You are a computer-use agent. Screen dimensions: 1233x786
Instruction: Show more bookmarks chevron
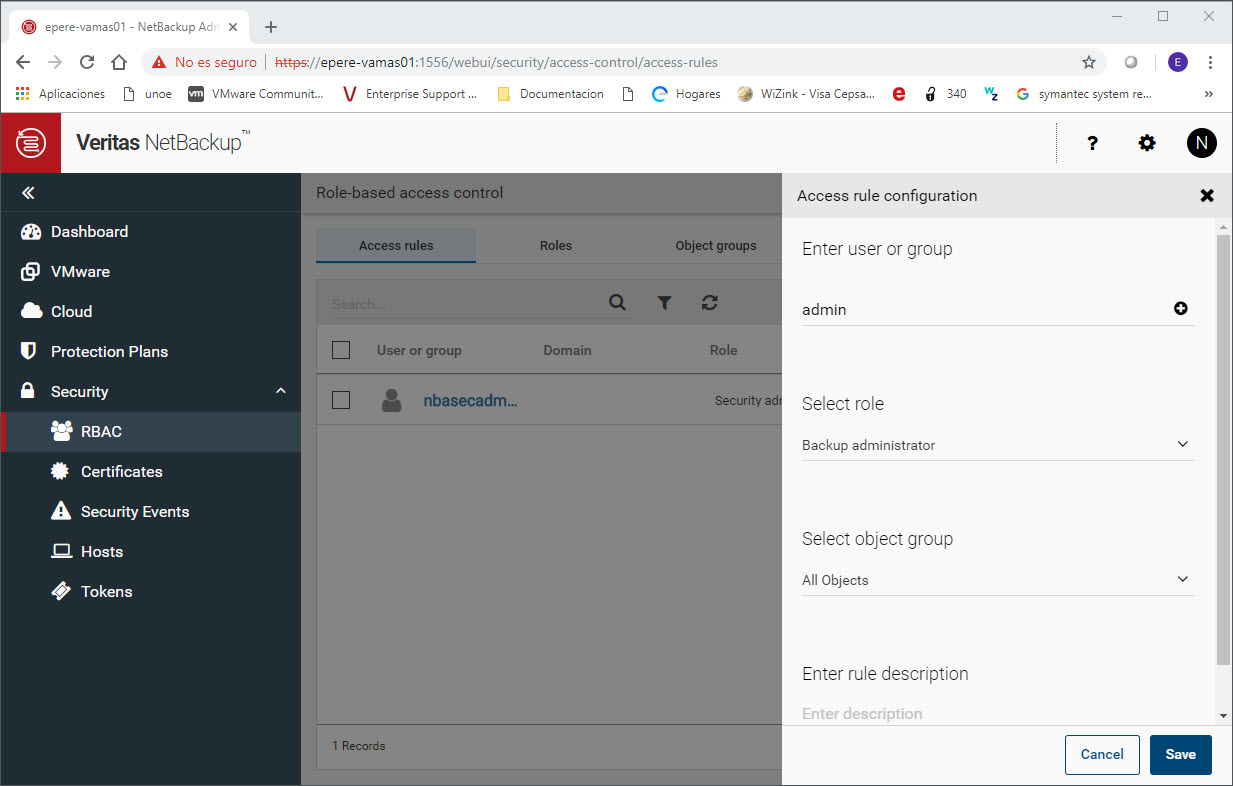coord(1208,94)
